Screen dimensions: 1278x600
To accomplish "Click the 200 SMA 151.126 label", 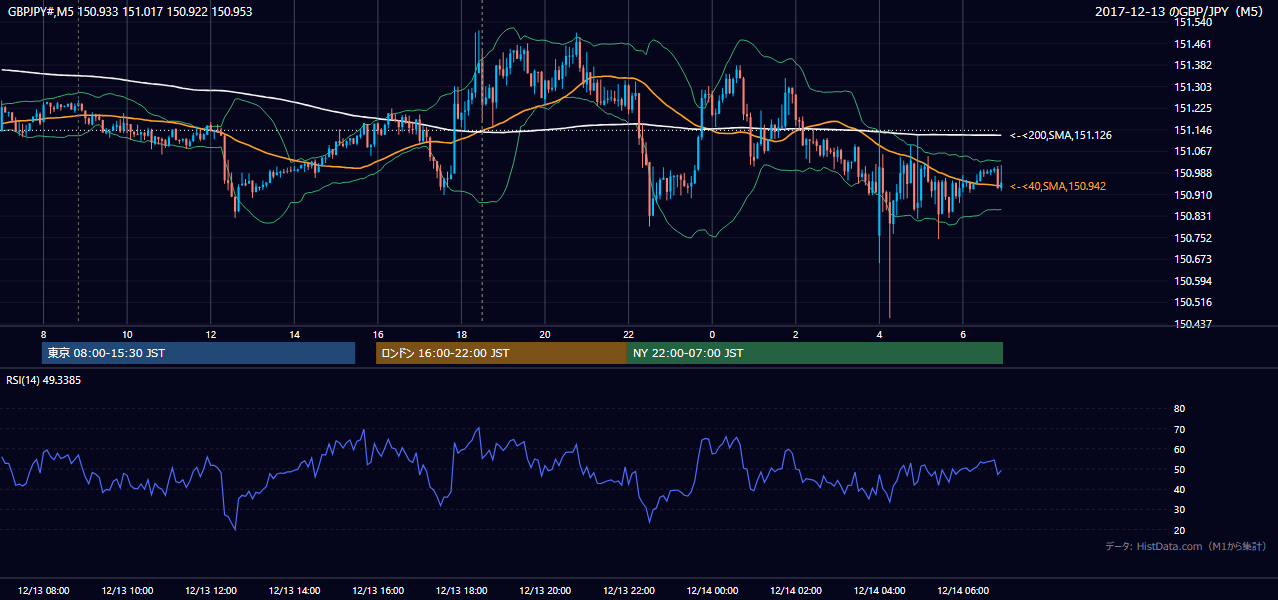I will 1061,135.
